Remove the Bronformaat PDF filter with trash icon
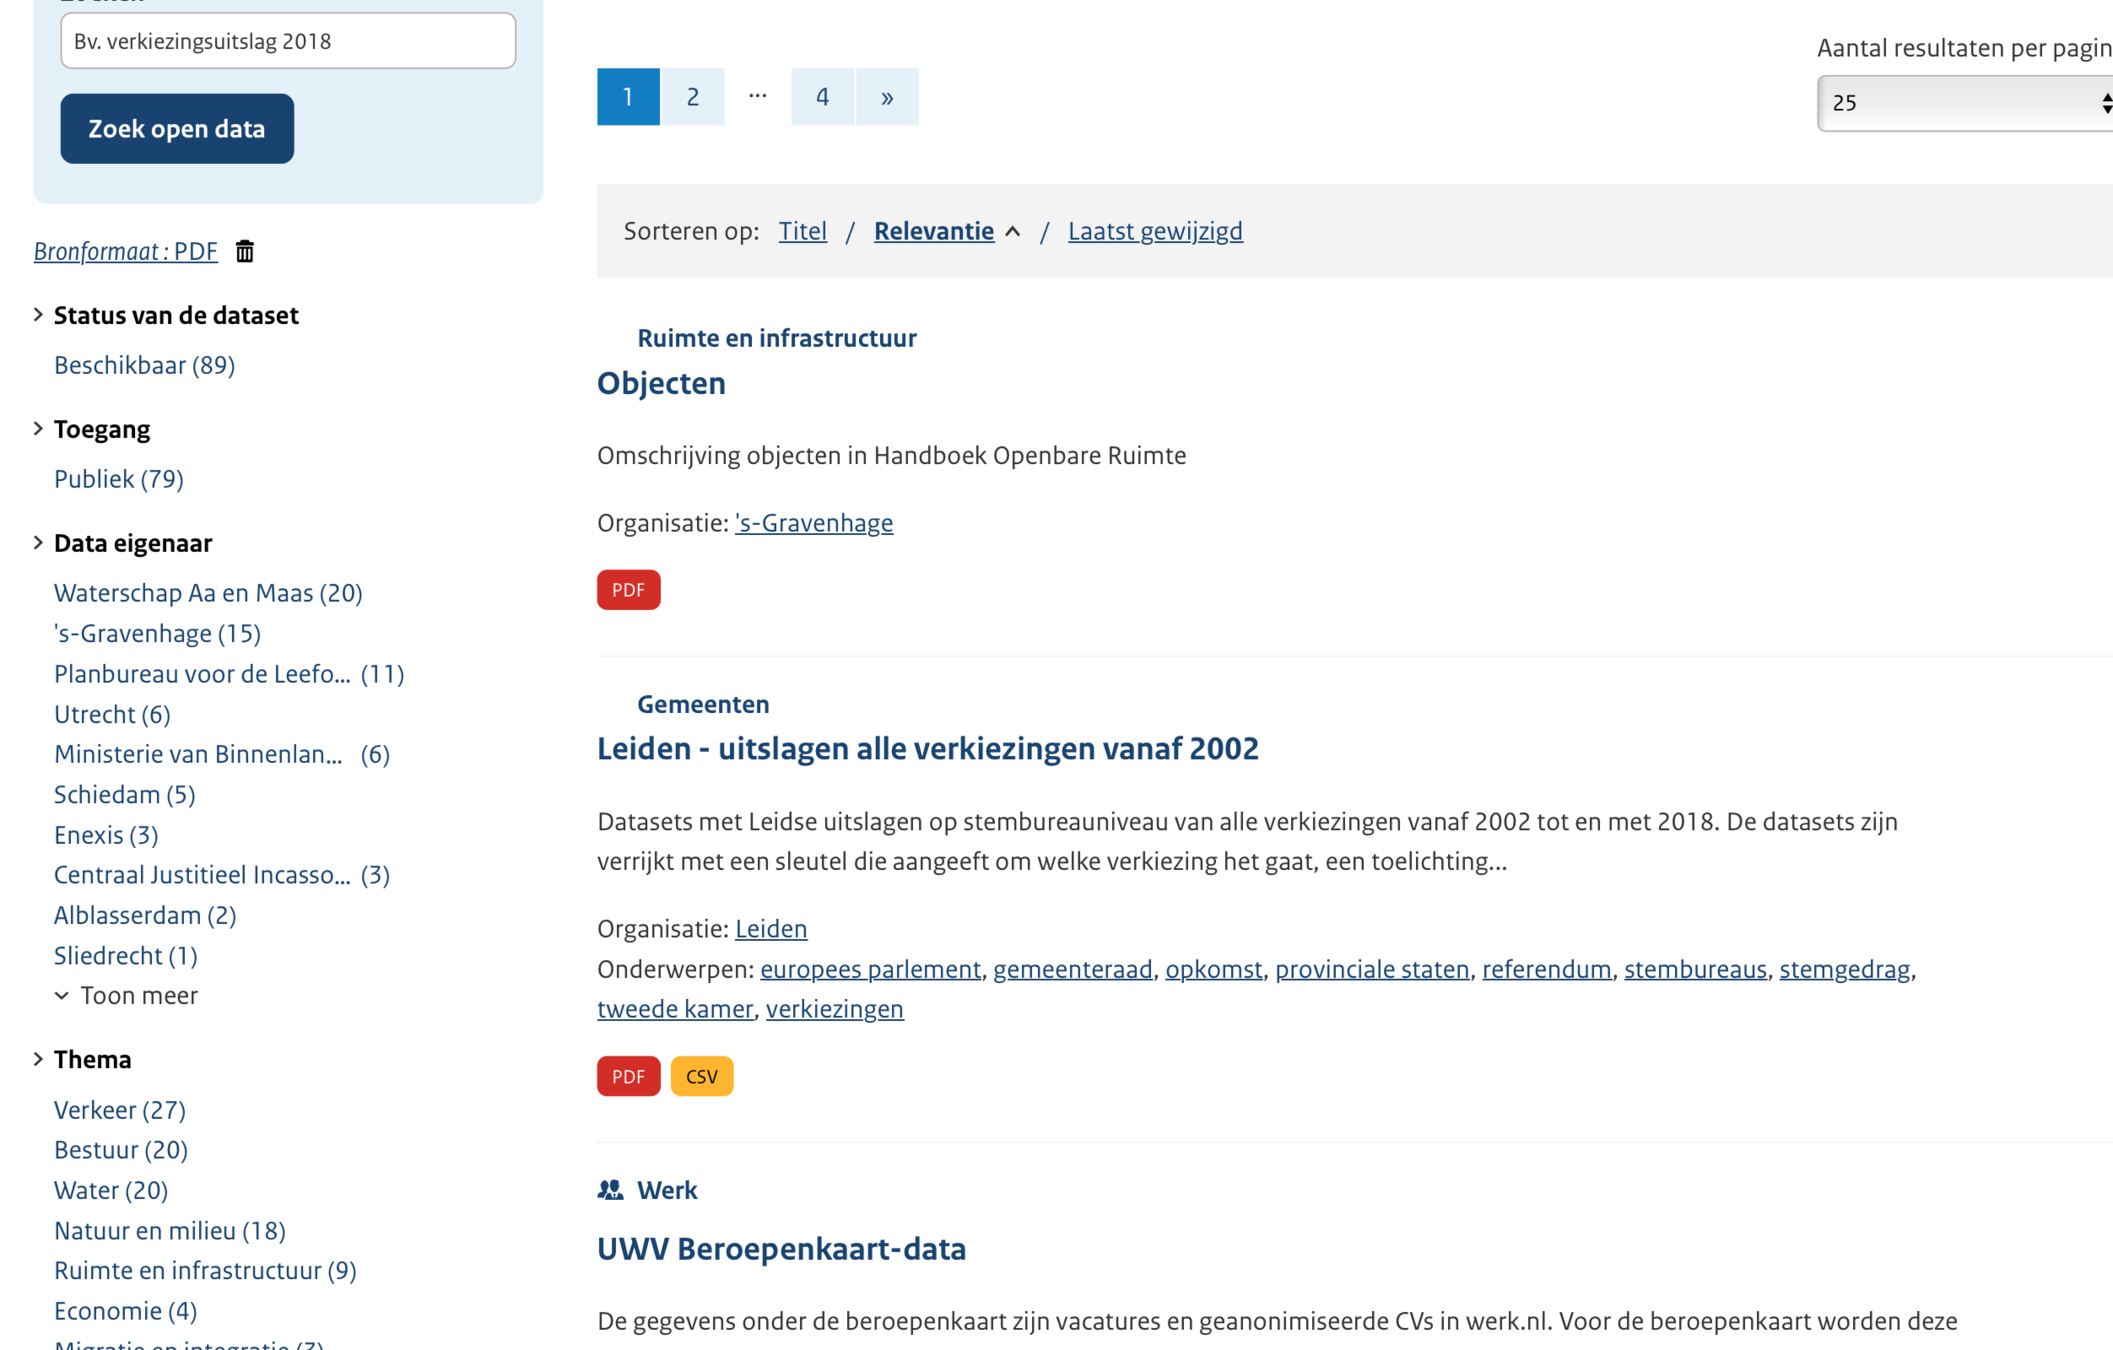Viewport: 2113px width, 1350px height. coord(245,251)
